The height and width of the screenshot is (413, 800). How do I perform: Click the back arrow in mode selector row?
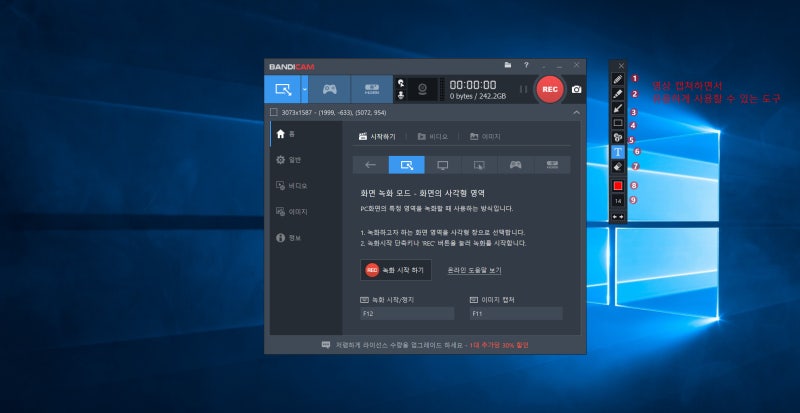(x=370, y=165)
